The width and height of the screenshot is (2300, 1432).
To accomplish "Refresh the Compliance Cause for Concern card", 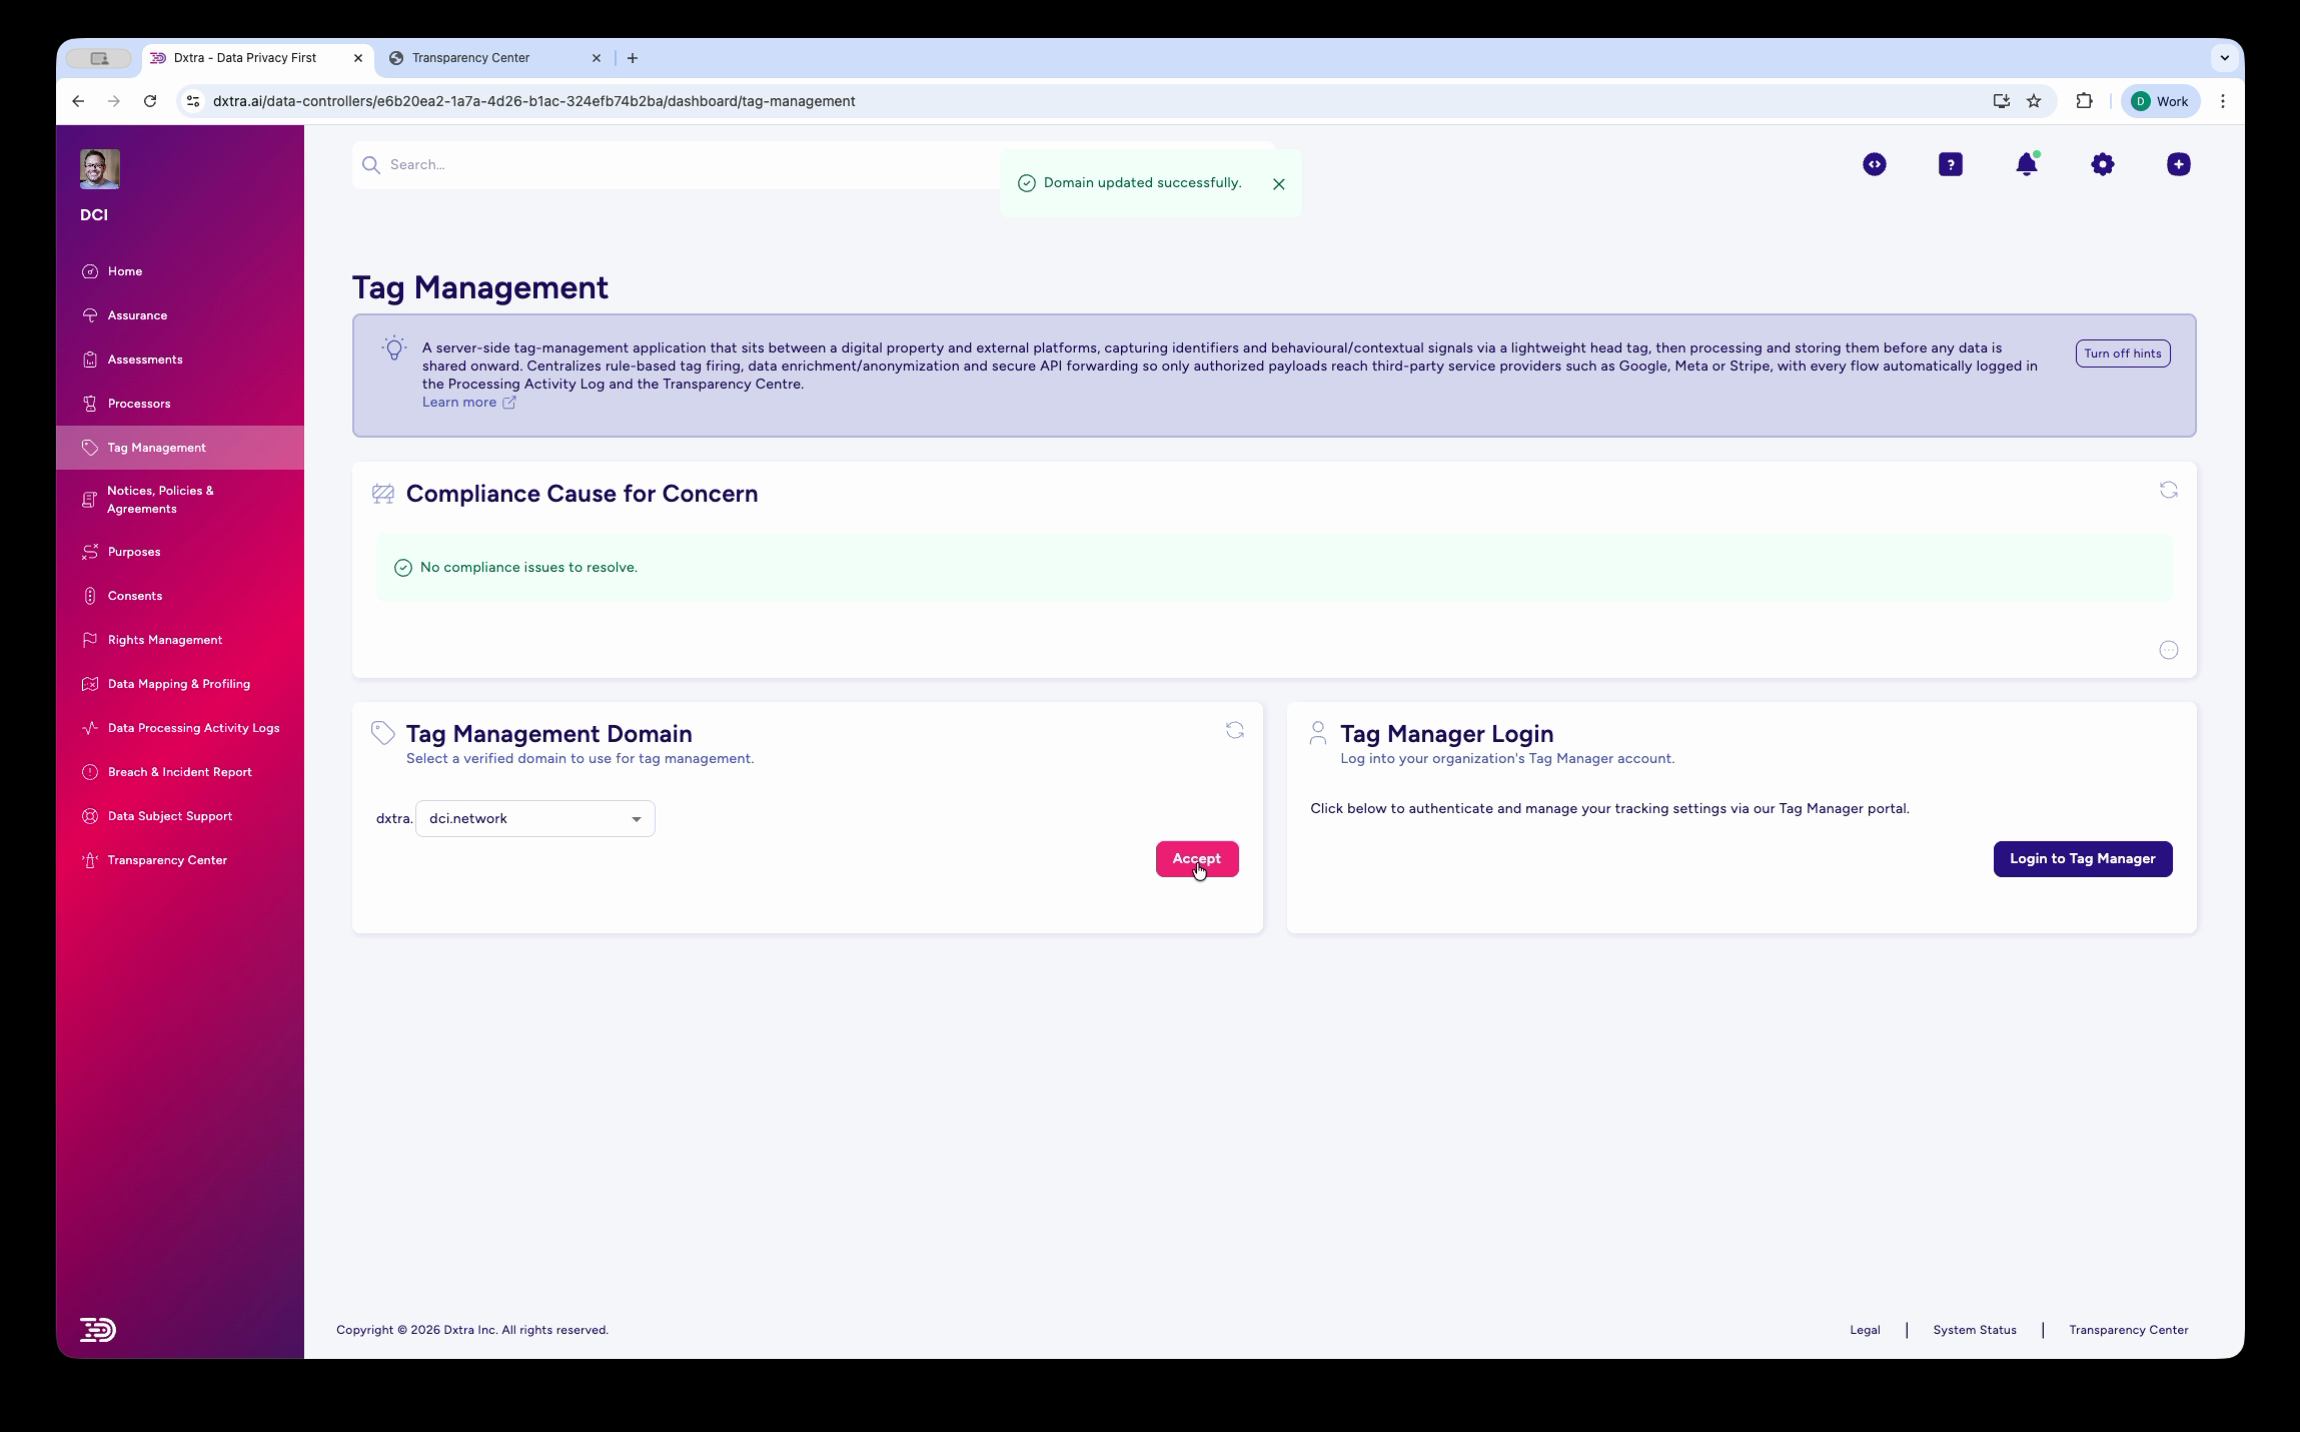I will (x=2168, y=489).
